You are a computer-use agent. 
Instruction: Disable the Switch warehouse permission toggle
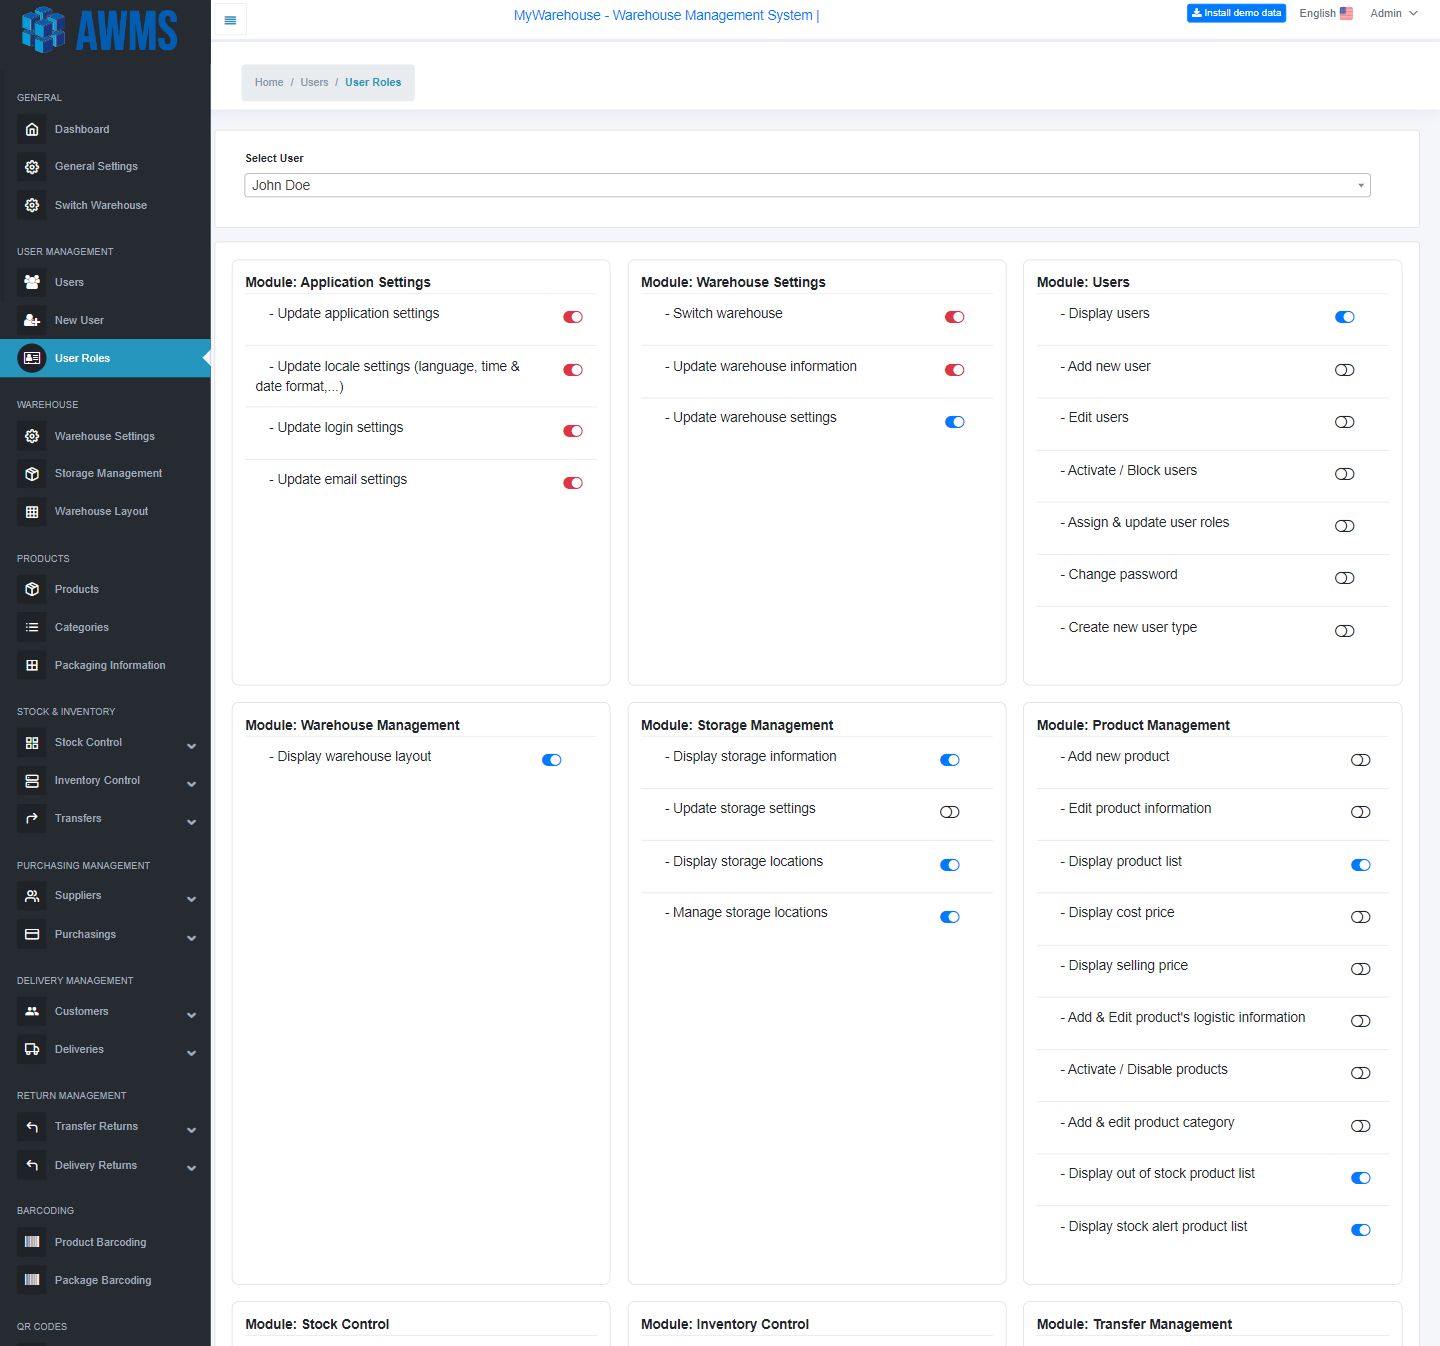click(954, 317)
